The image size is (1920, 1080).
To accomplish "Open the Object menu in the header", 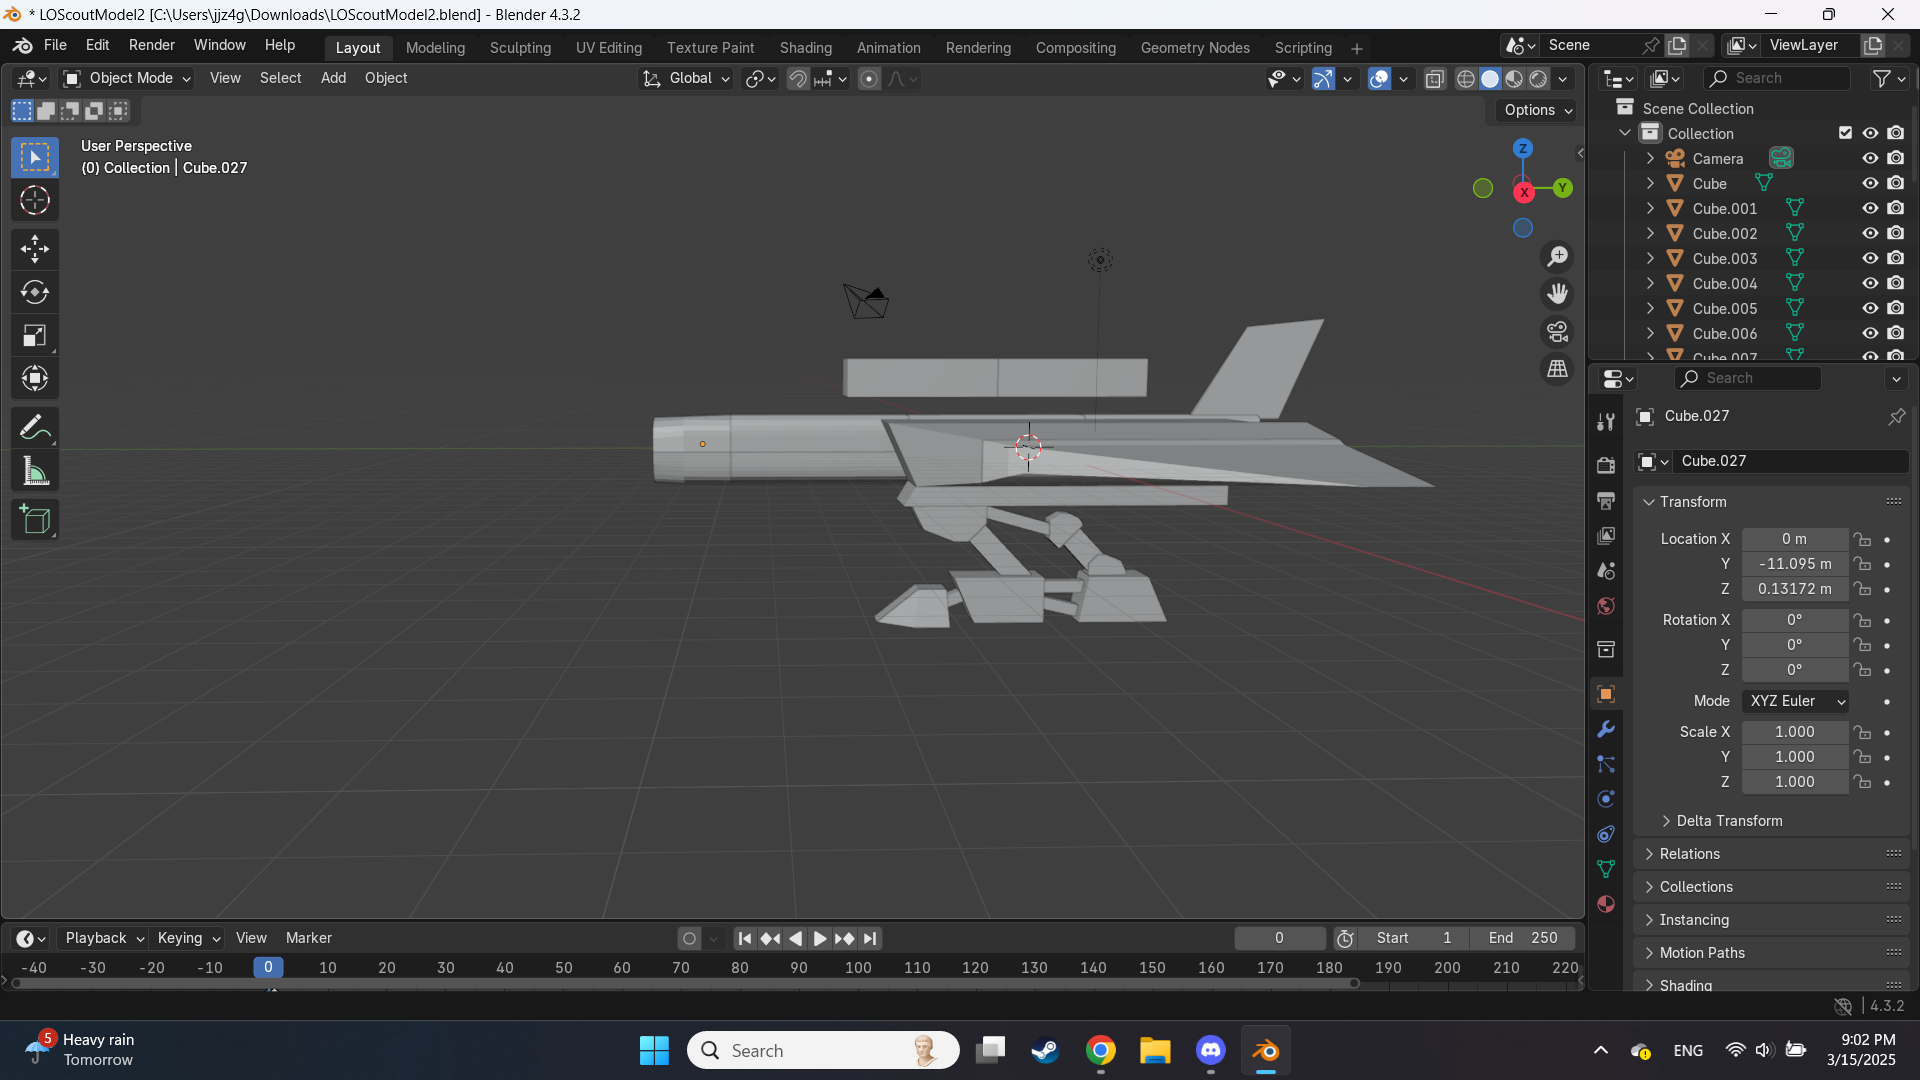I will (x=386, y=78).
